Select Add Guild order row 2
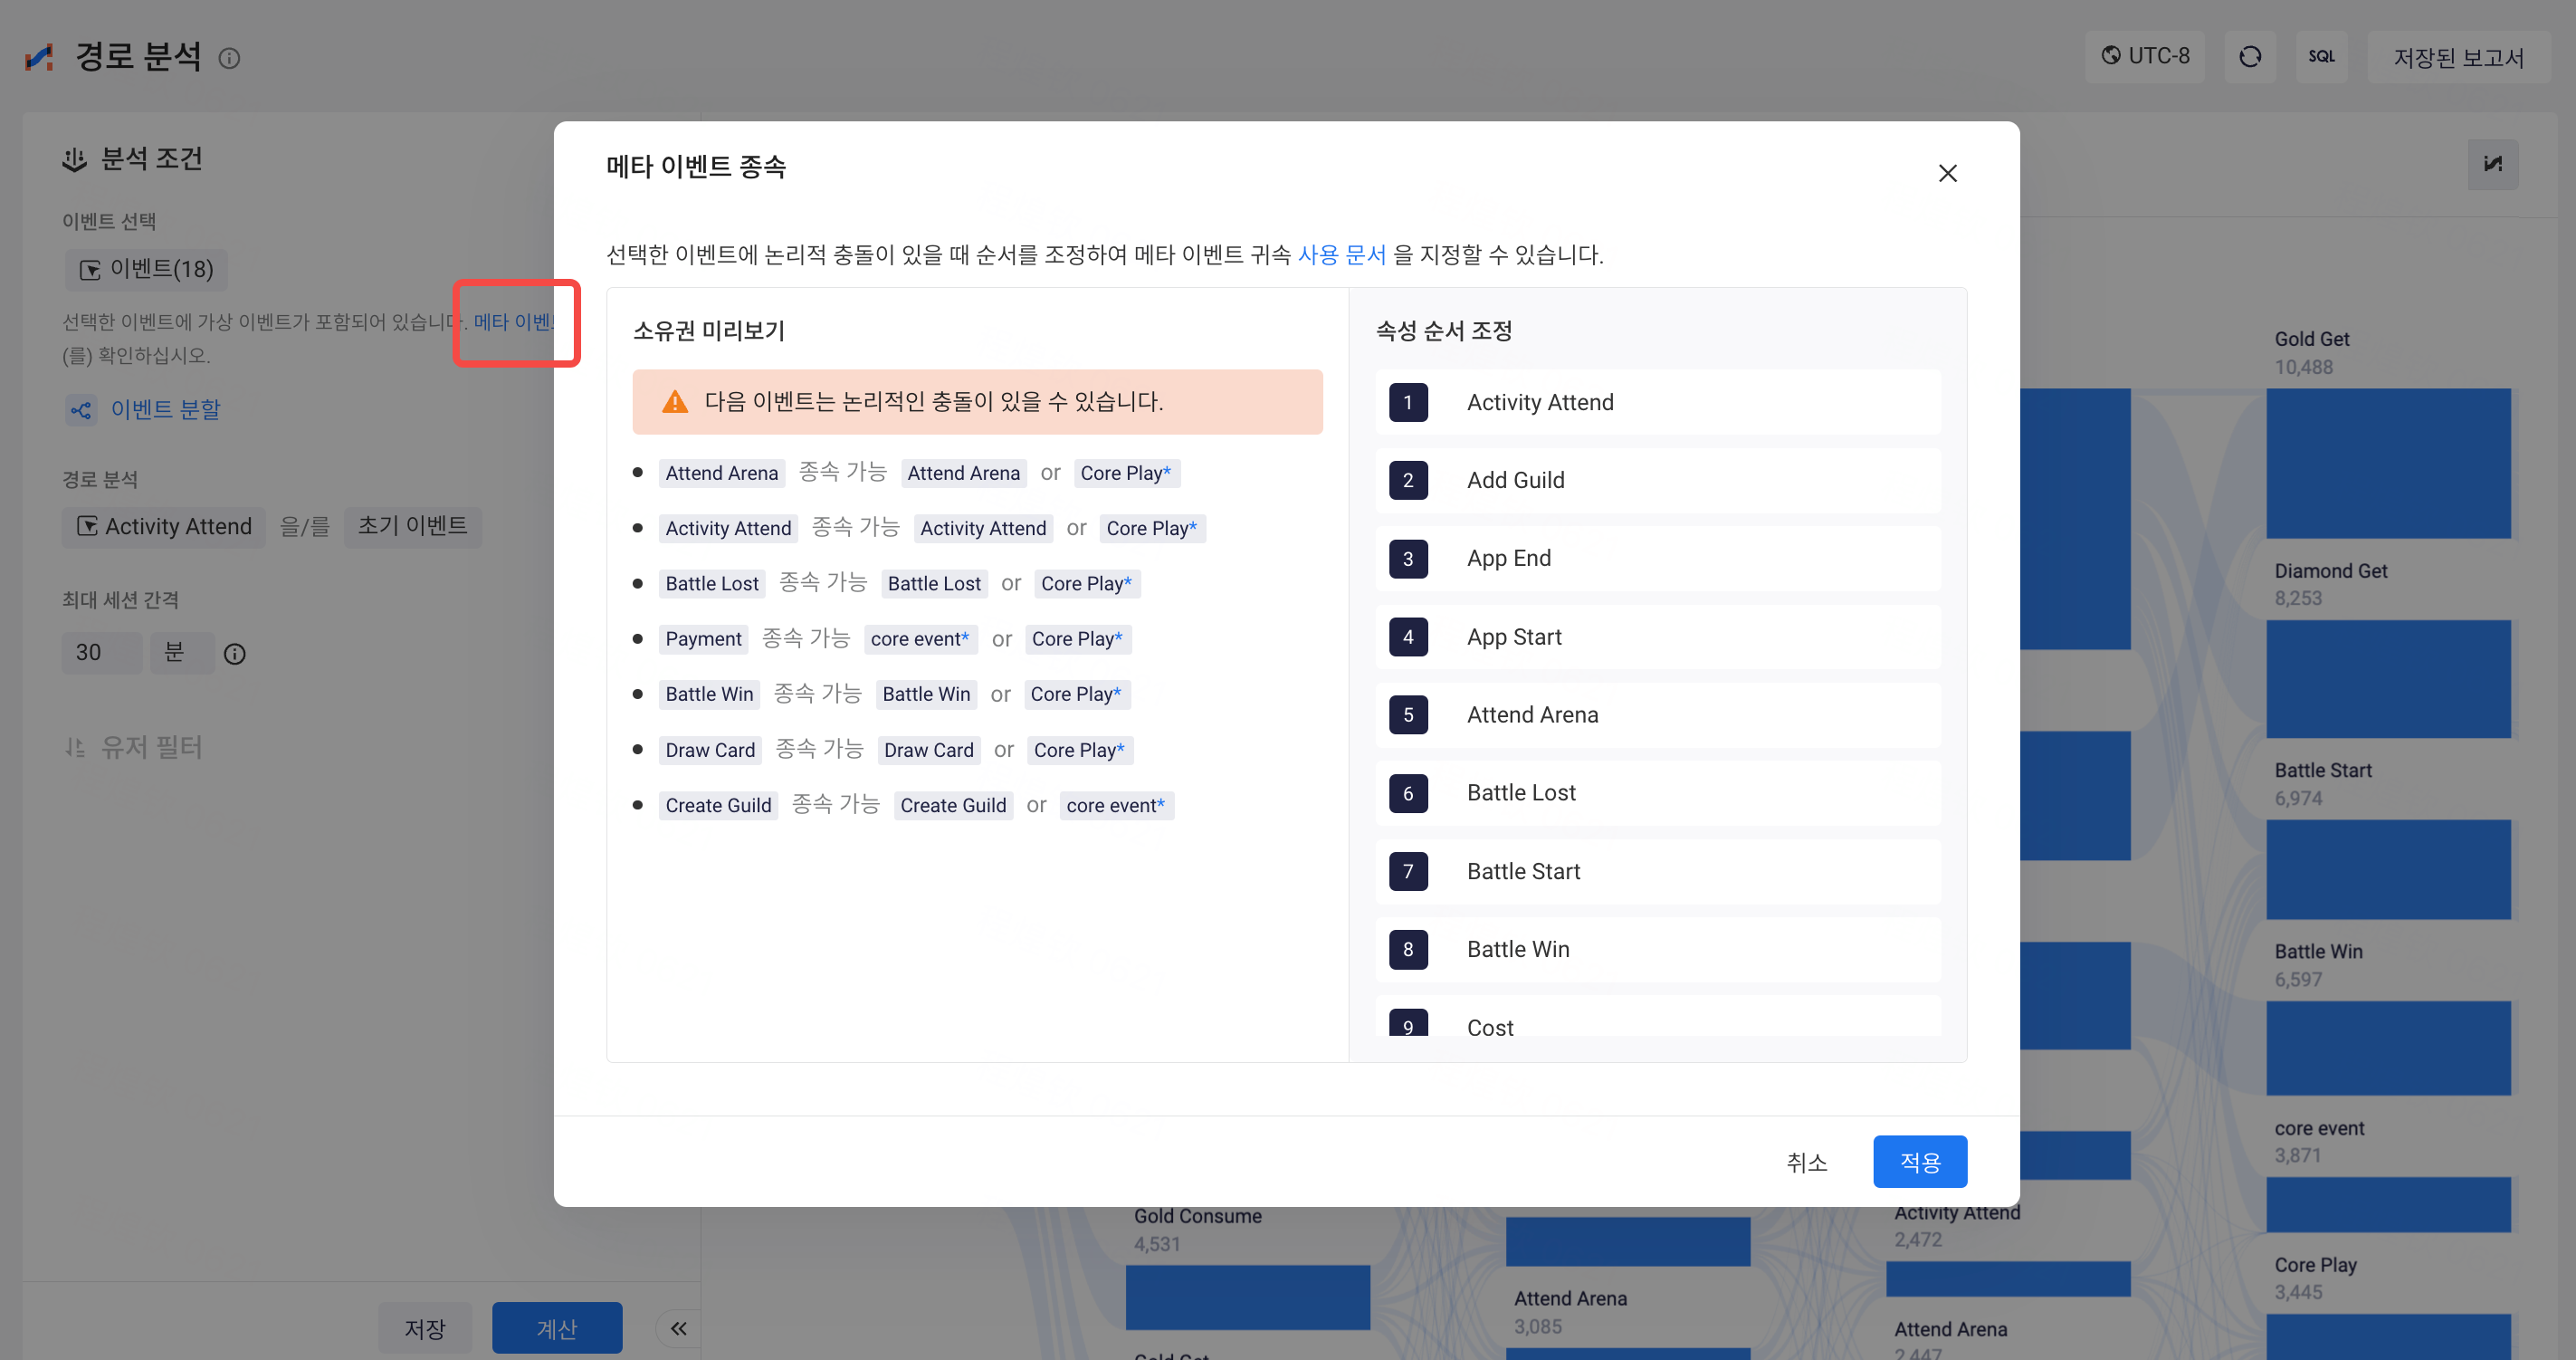The height and width of the screenshot is (1360, 2576). pos(1657,480)
